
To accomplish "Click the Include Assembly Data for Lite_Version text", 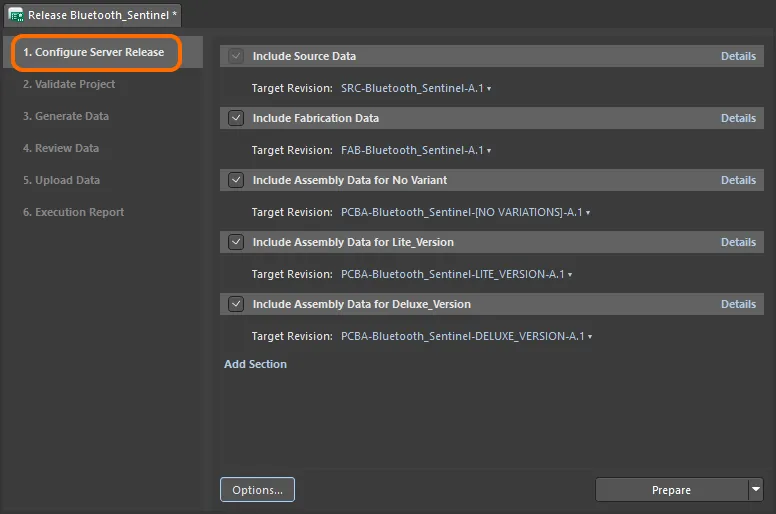I will coord(353,242).
